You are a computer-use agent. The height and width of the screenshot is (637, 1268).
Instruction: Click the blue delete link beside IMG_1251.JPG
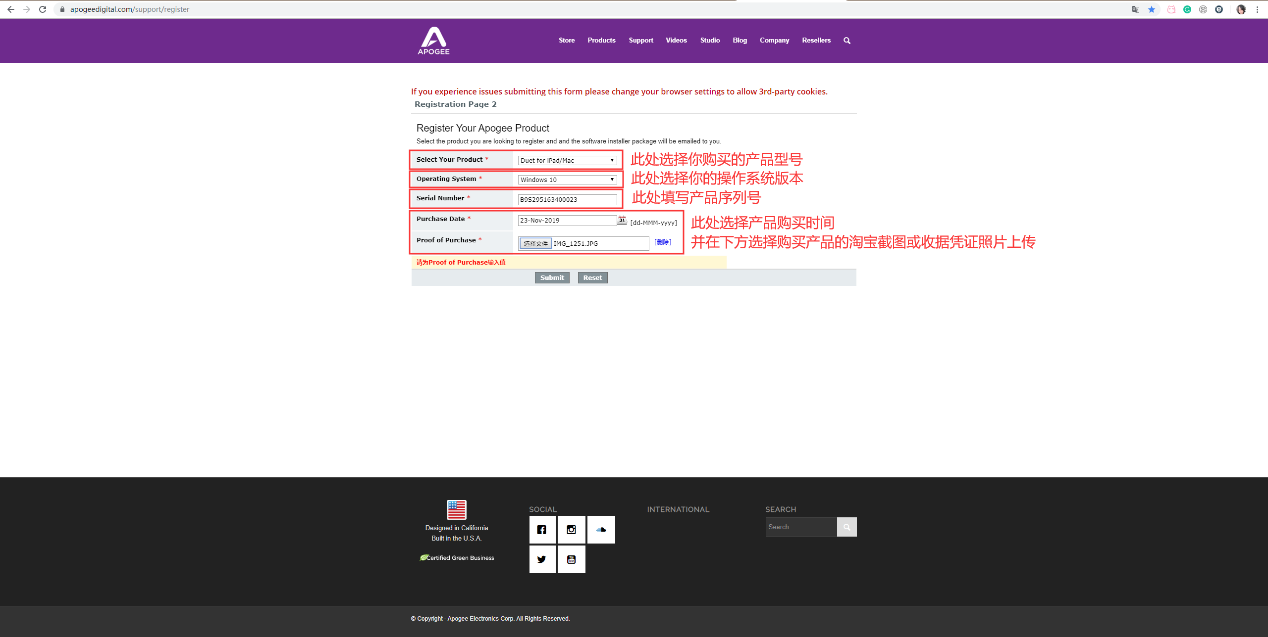(662, 242)
